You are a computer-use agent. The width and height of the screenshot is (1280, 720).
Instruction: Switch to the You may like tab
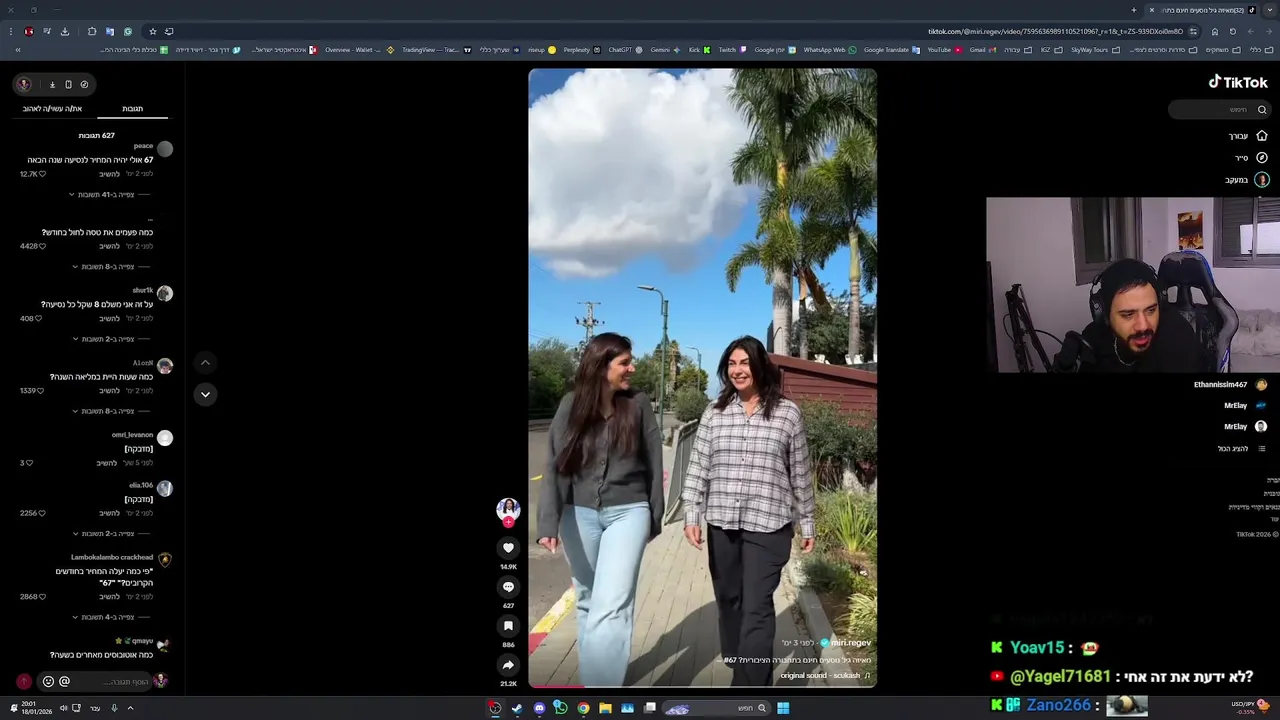52,108
